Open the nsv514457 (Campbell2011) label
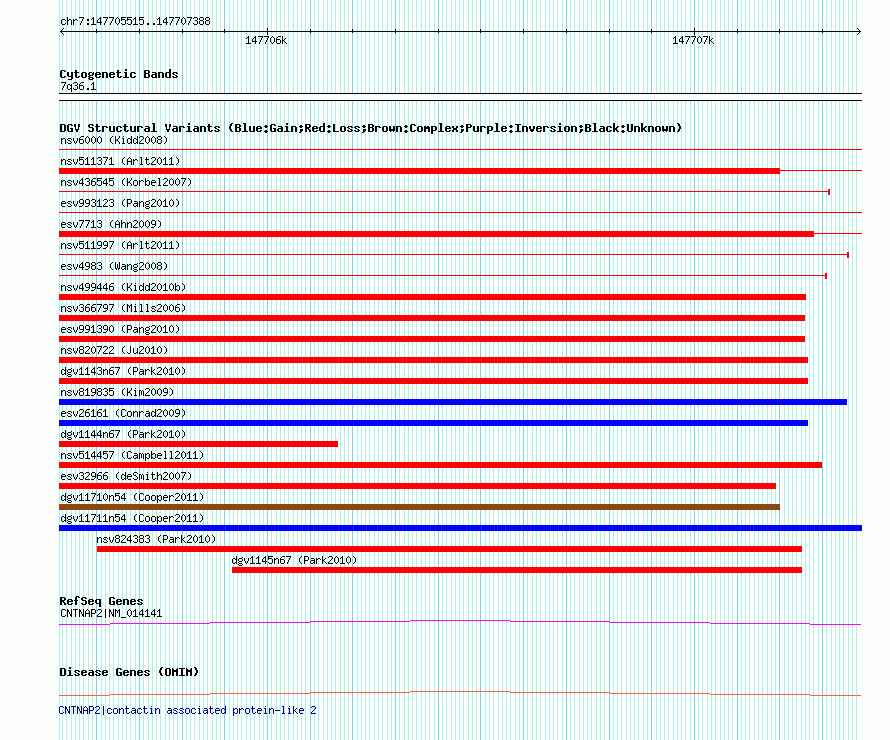This screenshot has width=890, height=740. 132,455
